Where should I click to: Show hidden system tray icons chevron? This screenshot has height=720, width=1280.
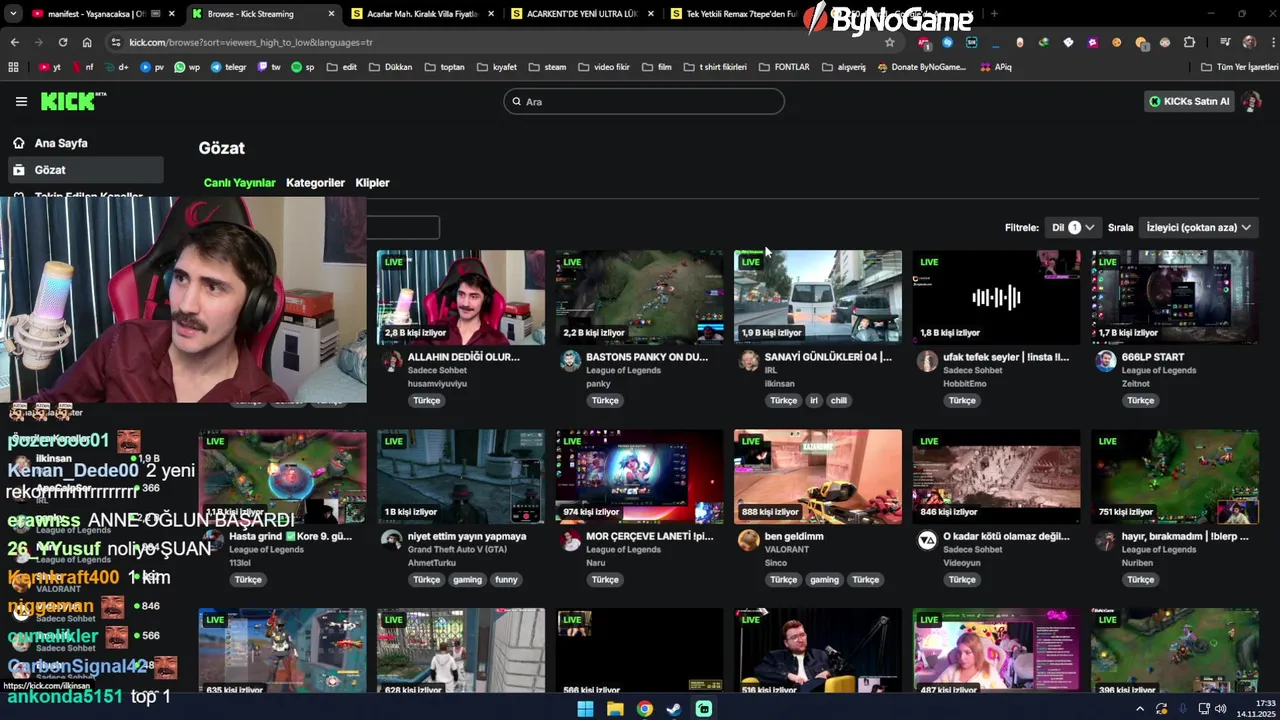coord(1140,709)
